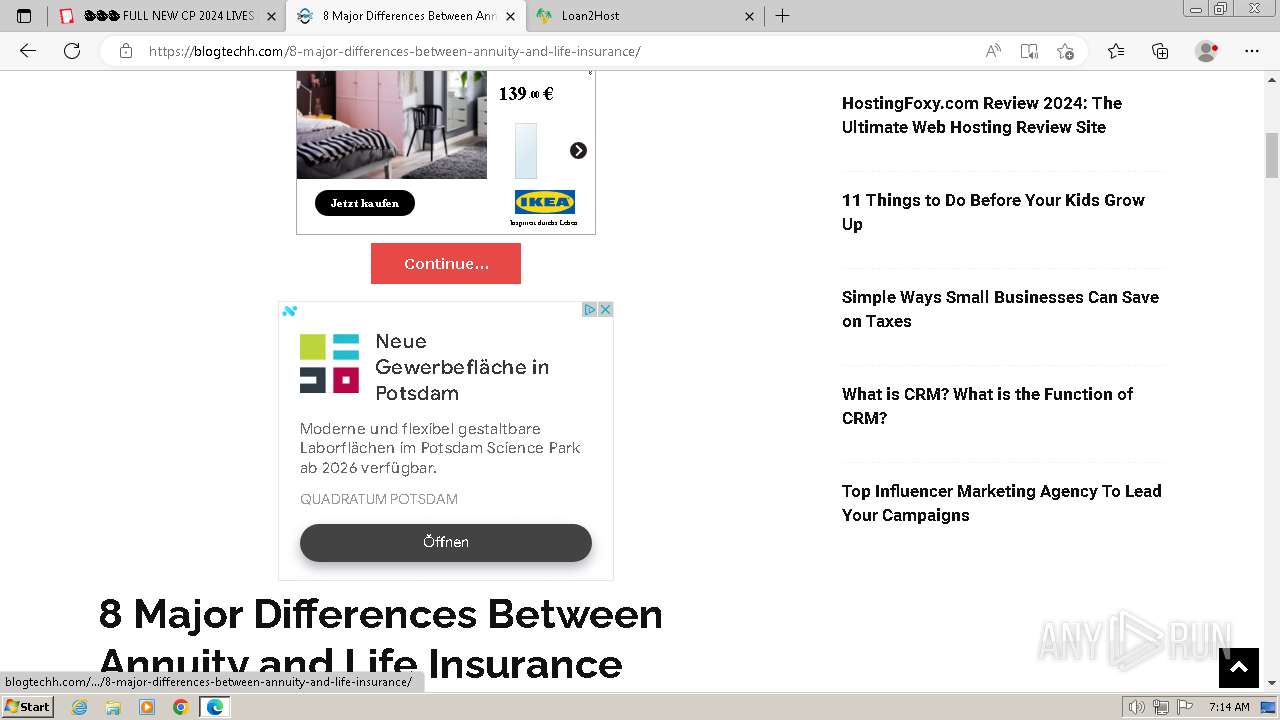Close the Potsdam ad with X

(605, 310)
